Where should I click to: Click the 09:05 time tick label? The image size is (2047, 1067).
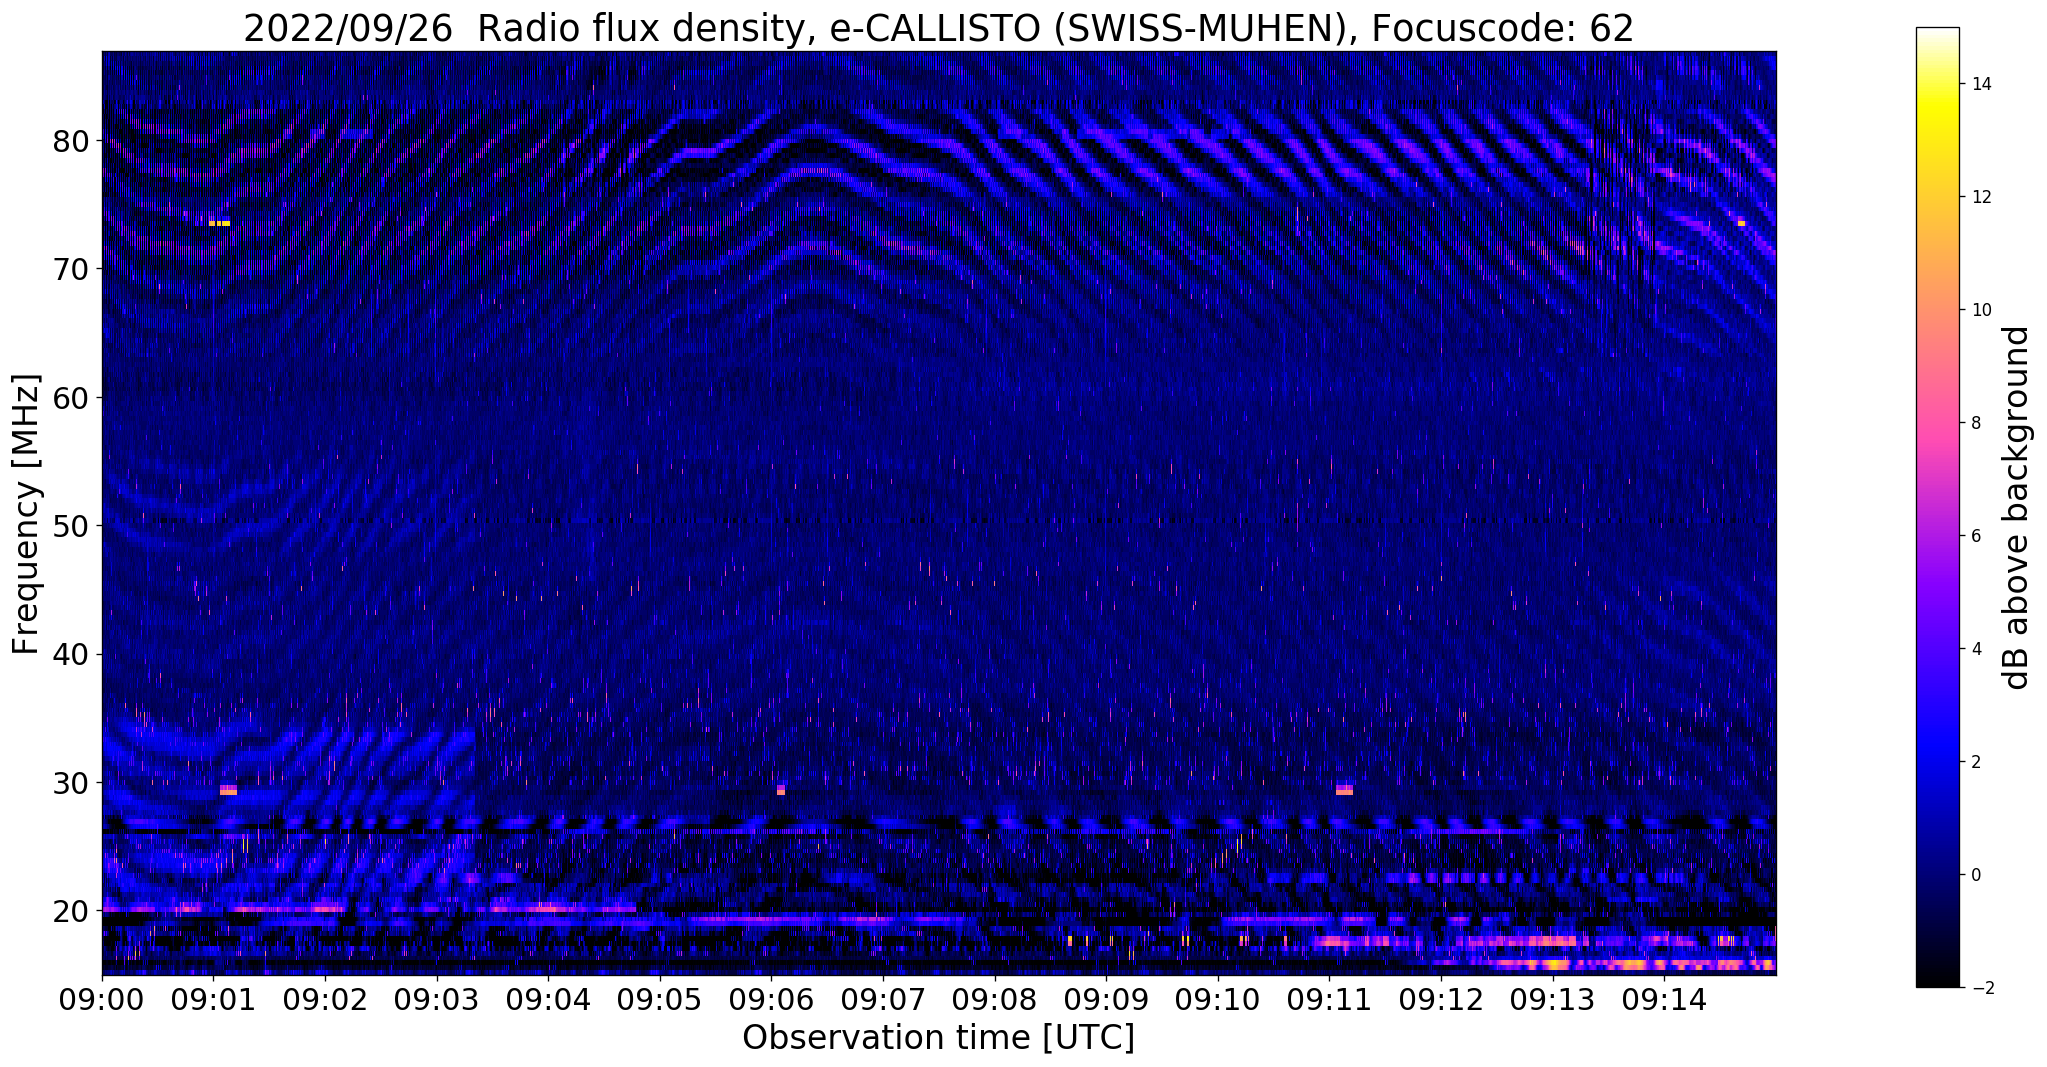point(660,999)
